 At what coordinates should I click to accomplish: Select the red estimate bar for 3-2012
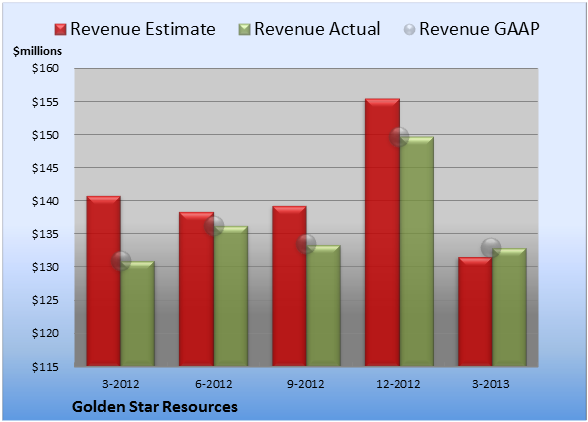coord(104,281)
